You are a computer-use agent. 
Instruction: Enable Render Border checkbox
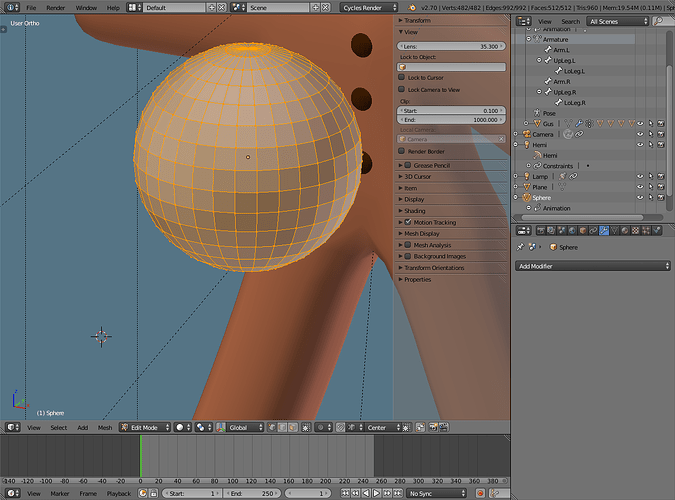(x=401, y=151)
